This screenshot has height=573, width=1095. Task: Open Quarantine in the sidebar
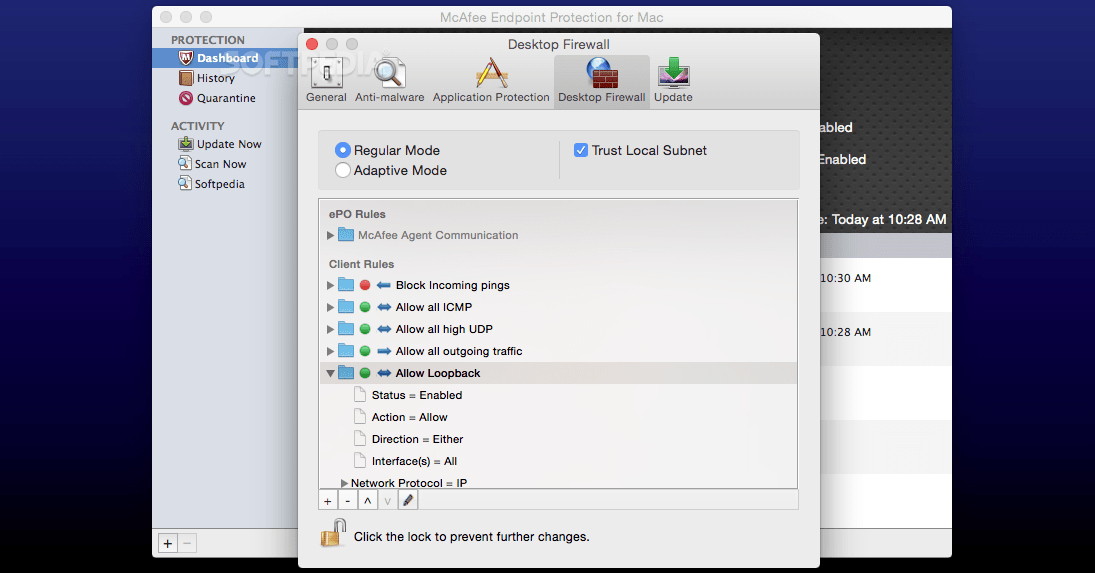[x=225, y=98]
